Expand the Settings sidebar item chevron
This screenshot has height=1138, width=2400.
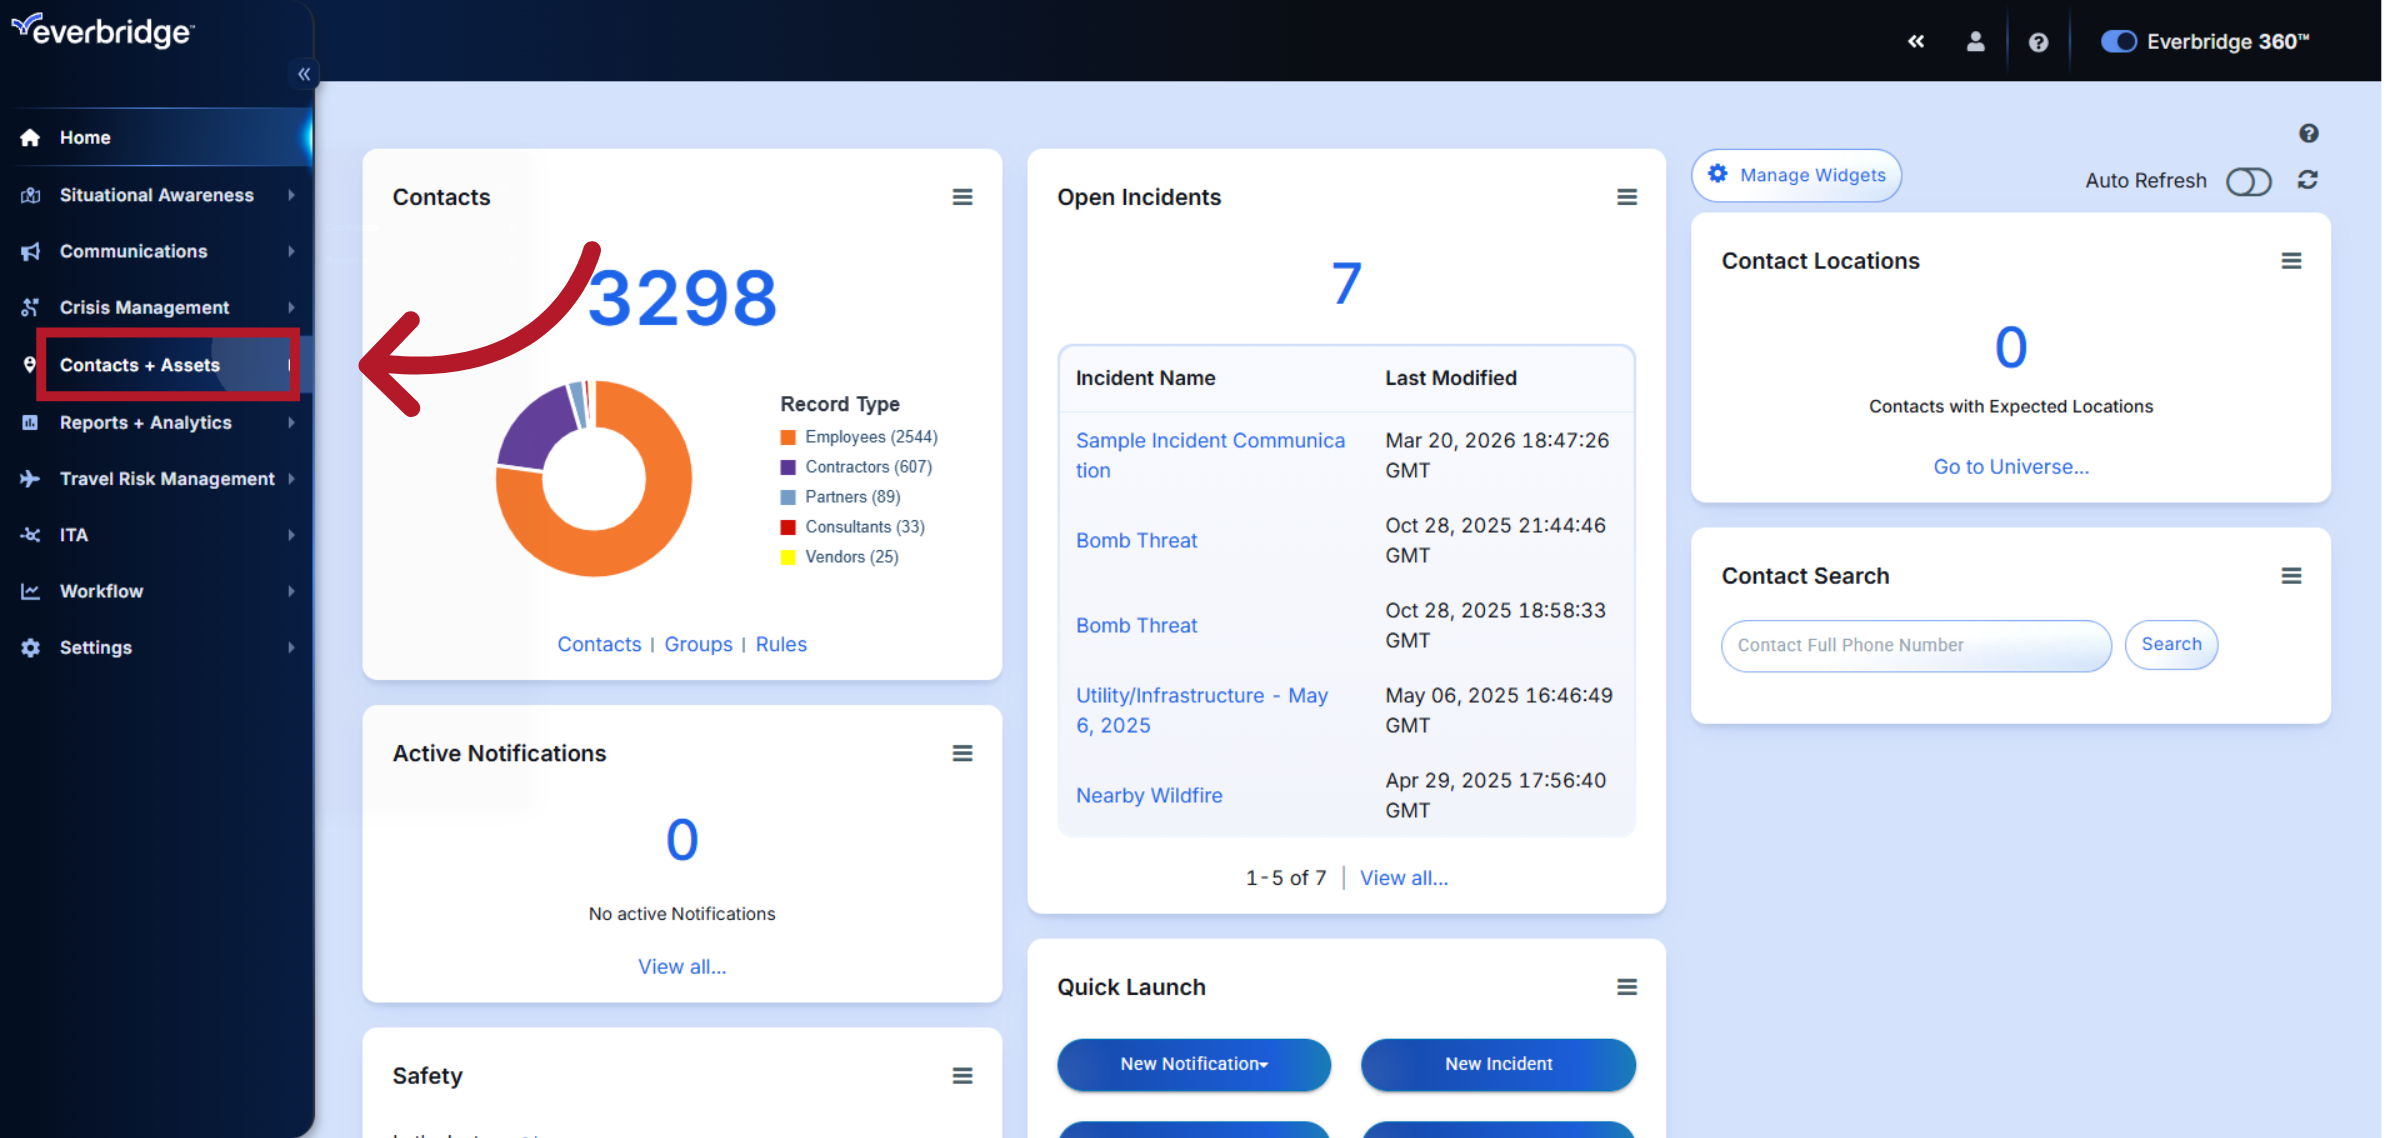[x=291, y=647]
